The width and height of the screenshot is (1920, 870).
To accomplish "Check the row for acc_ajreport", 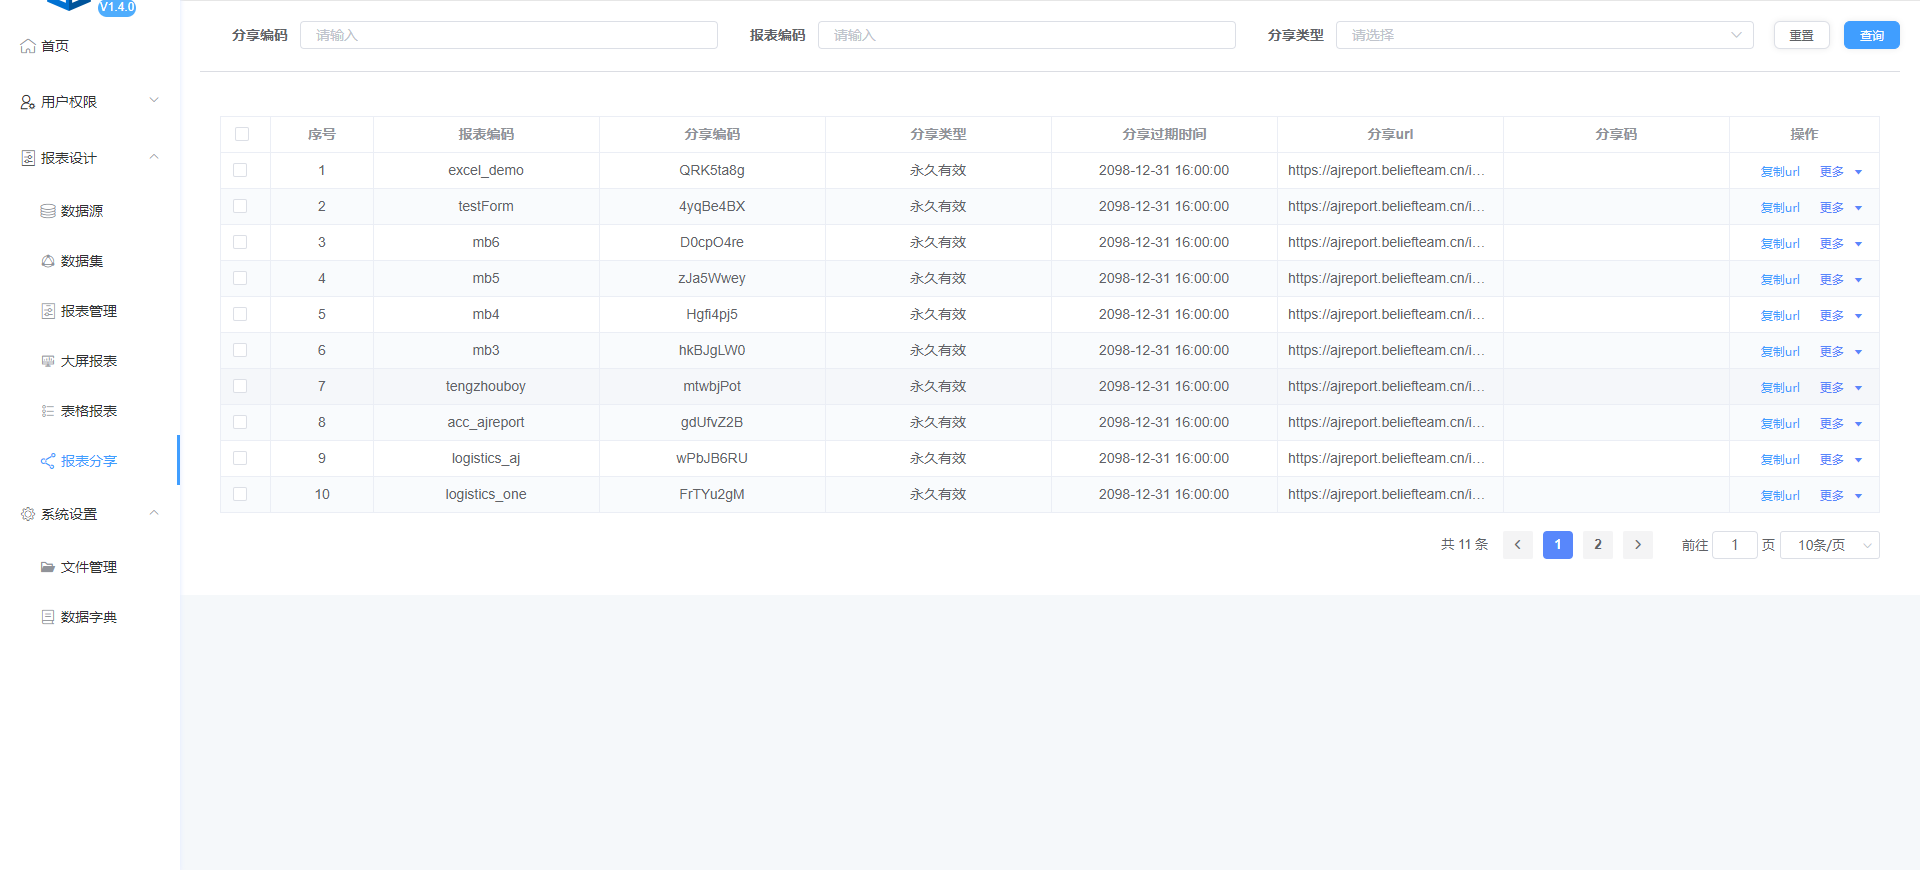I will point(240,422).
